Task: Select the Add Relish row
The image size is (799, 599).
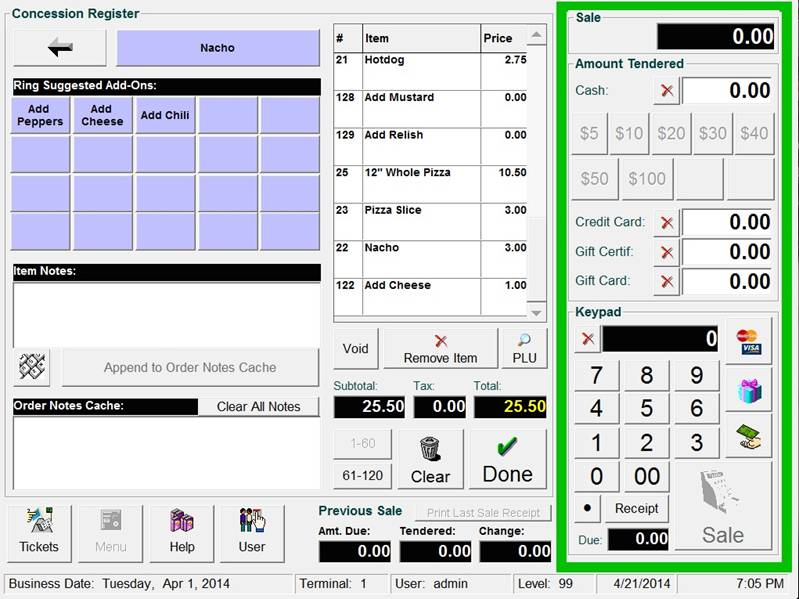Action: coord(431,147)
